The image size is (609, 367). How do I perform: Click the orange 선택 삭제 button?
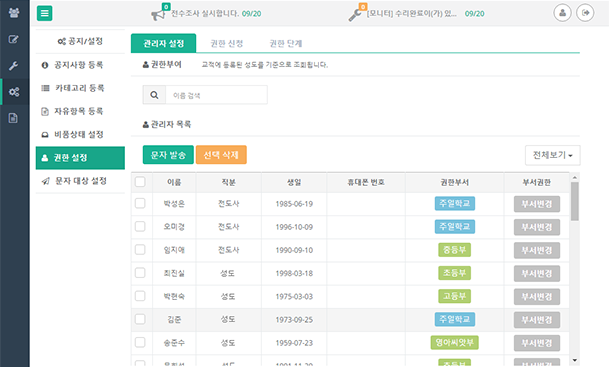coord(221,155)
